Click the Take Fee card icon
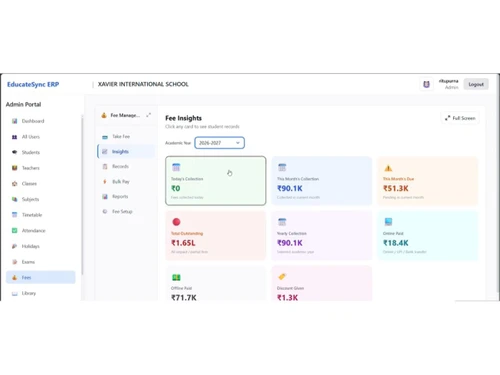Image resolution: width=500 pixels, height=375 pixels. pyautogui.click(x=105, y=137)
